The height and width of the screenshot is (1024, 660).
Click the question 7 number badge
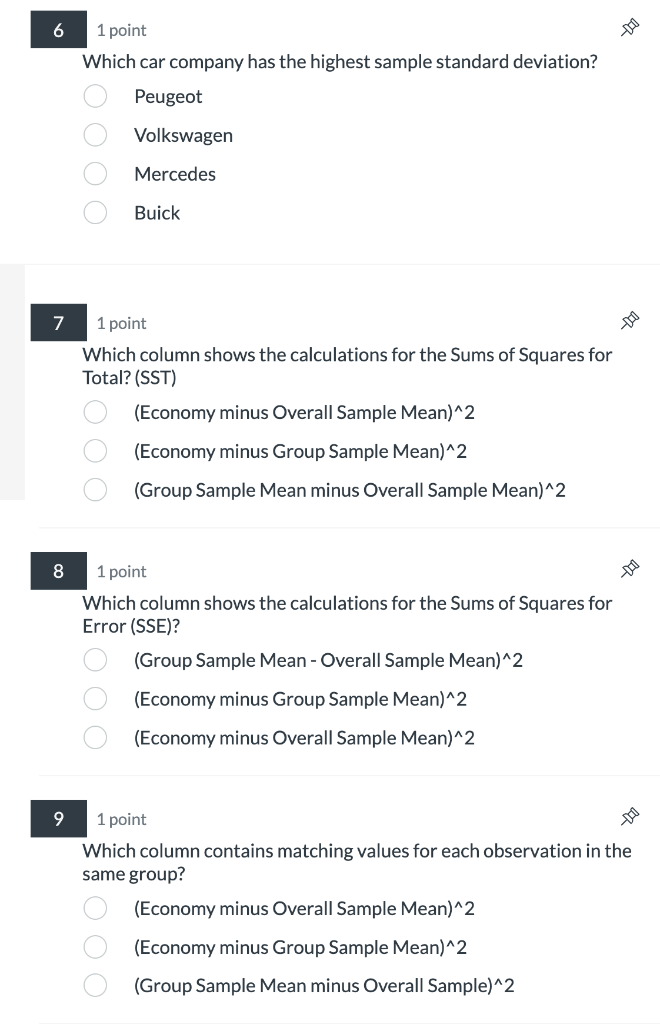58,322
